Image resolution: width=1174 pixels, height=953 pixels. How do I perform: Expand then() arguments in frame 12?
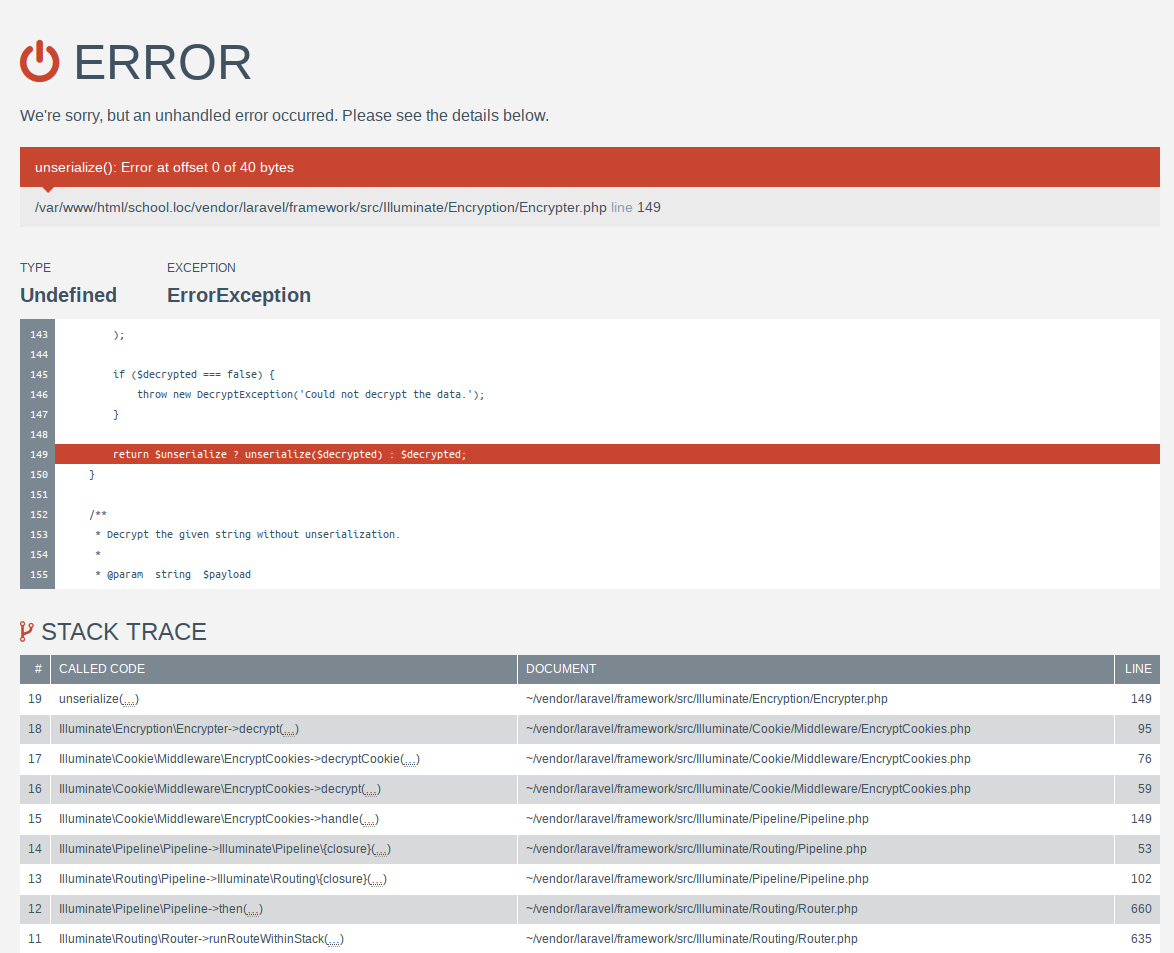255,909
